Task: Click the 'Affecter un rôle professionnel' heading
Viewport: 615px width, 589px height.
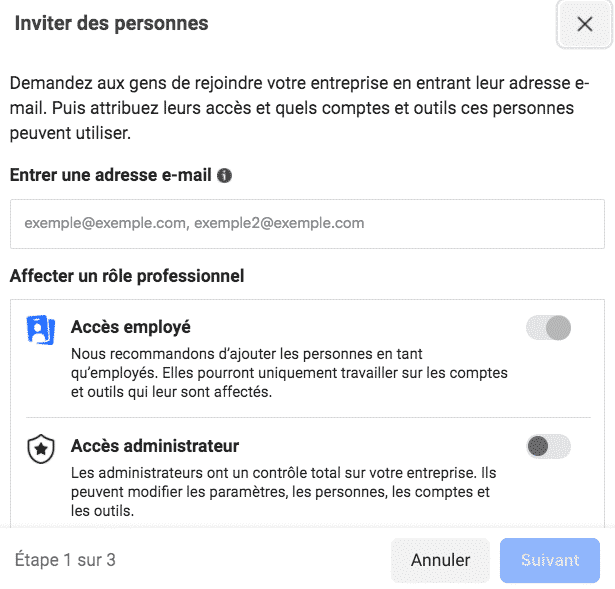Action: [x=127, y=275]
